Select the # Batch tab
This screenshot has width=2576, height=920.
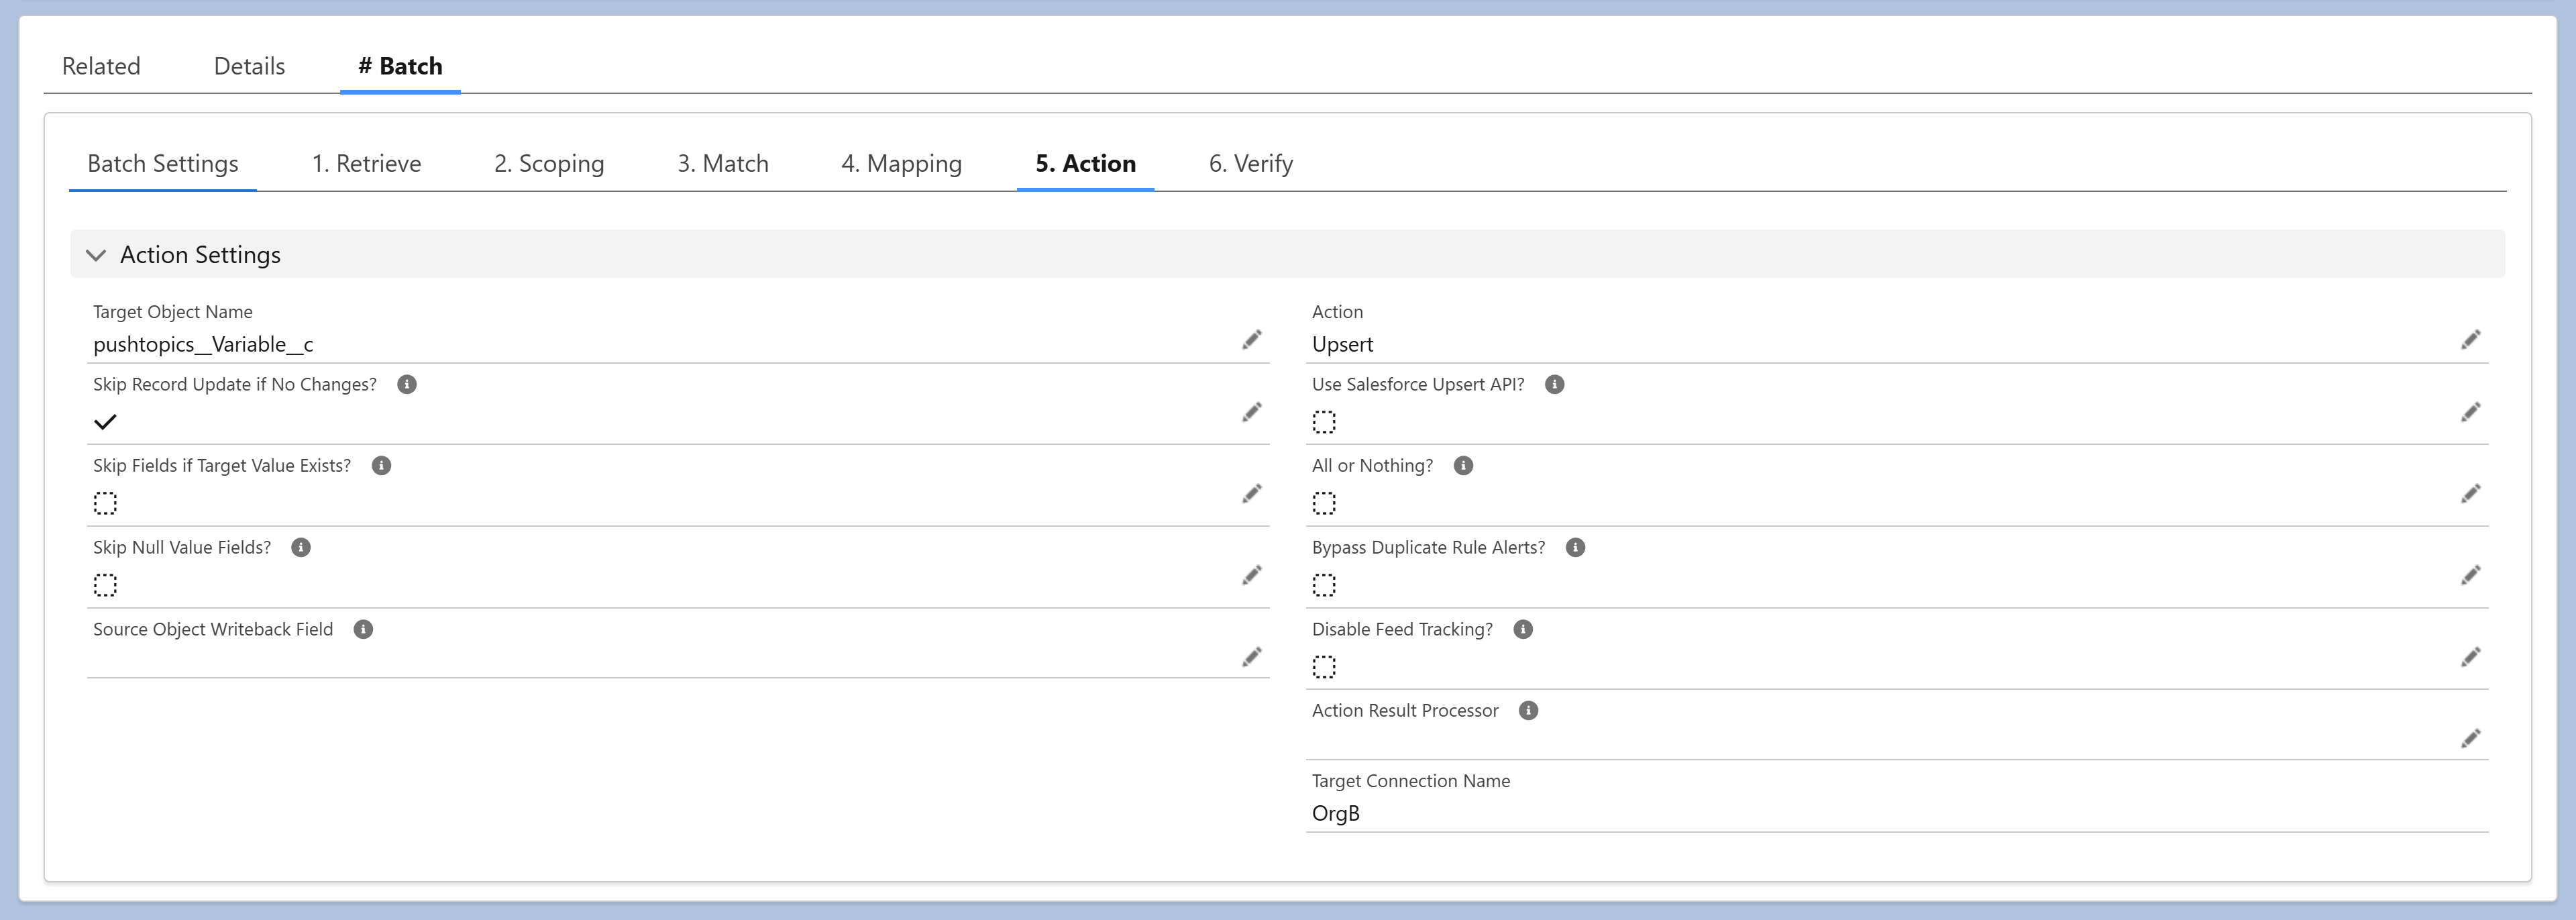(x=400, y=66)
